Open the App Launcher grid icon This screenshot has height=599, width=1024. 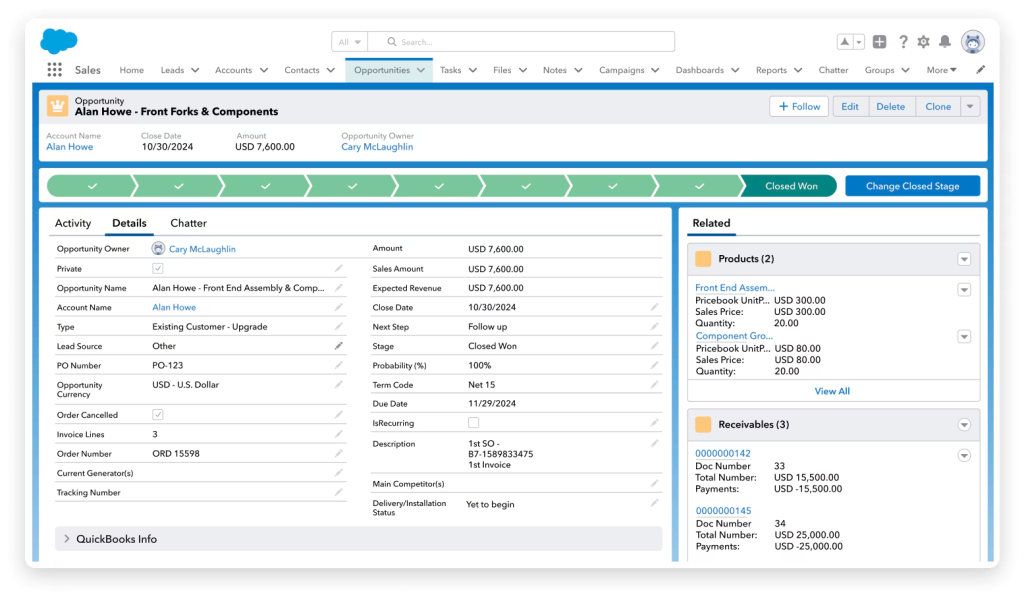[x=55, y=70]
